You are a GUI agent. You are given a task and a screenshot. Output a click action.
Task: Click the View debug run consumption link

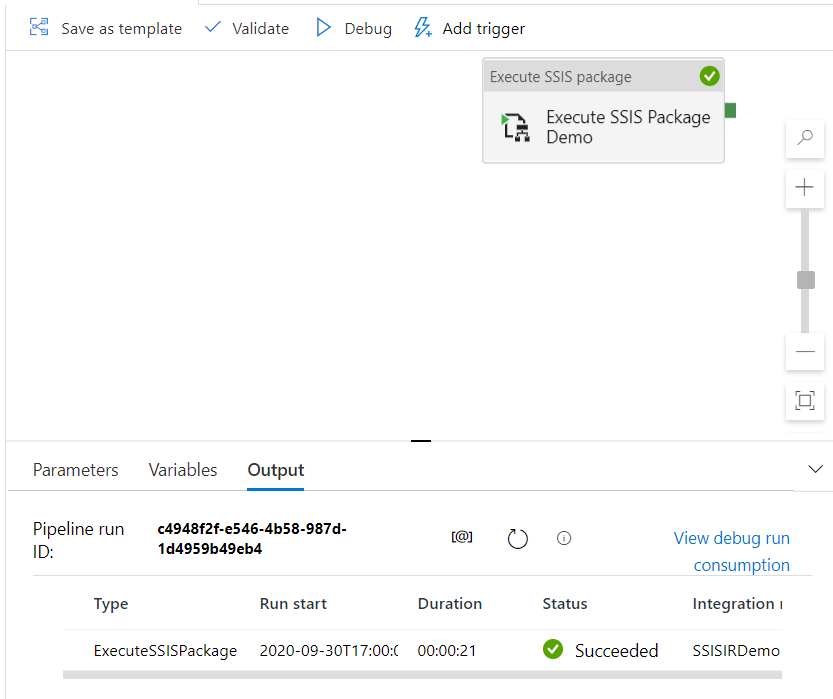[731, 551]
